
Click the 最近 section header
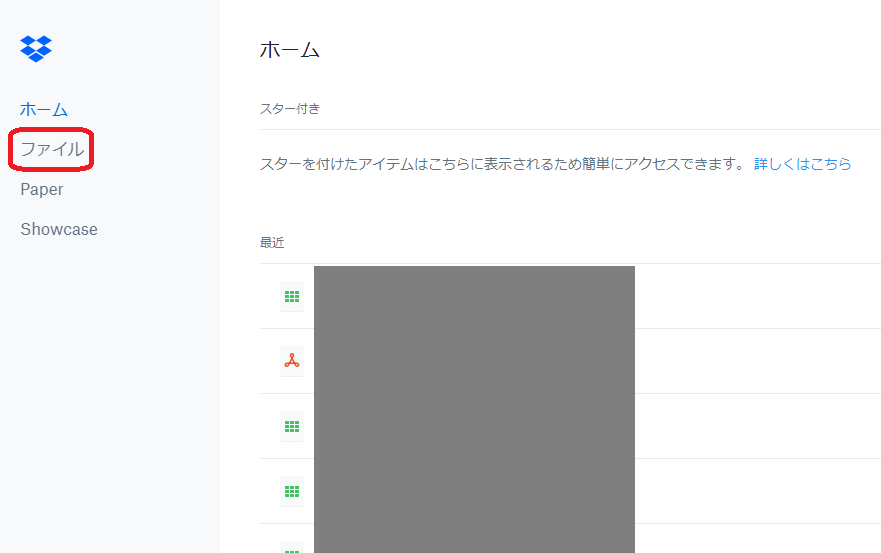(272, 242)
